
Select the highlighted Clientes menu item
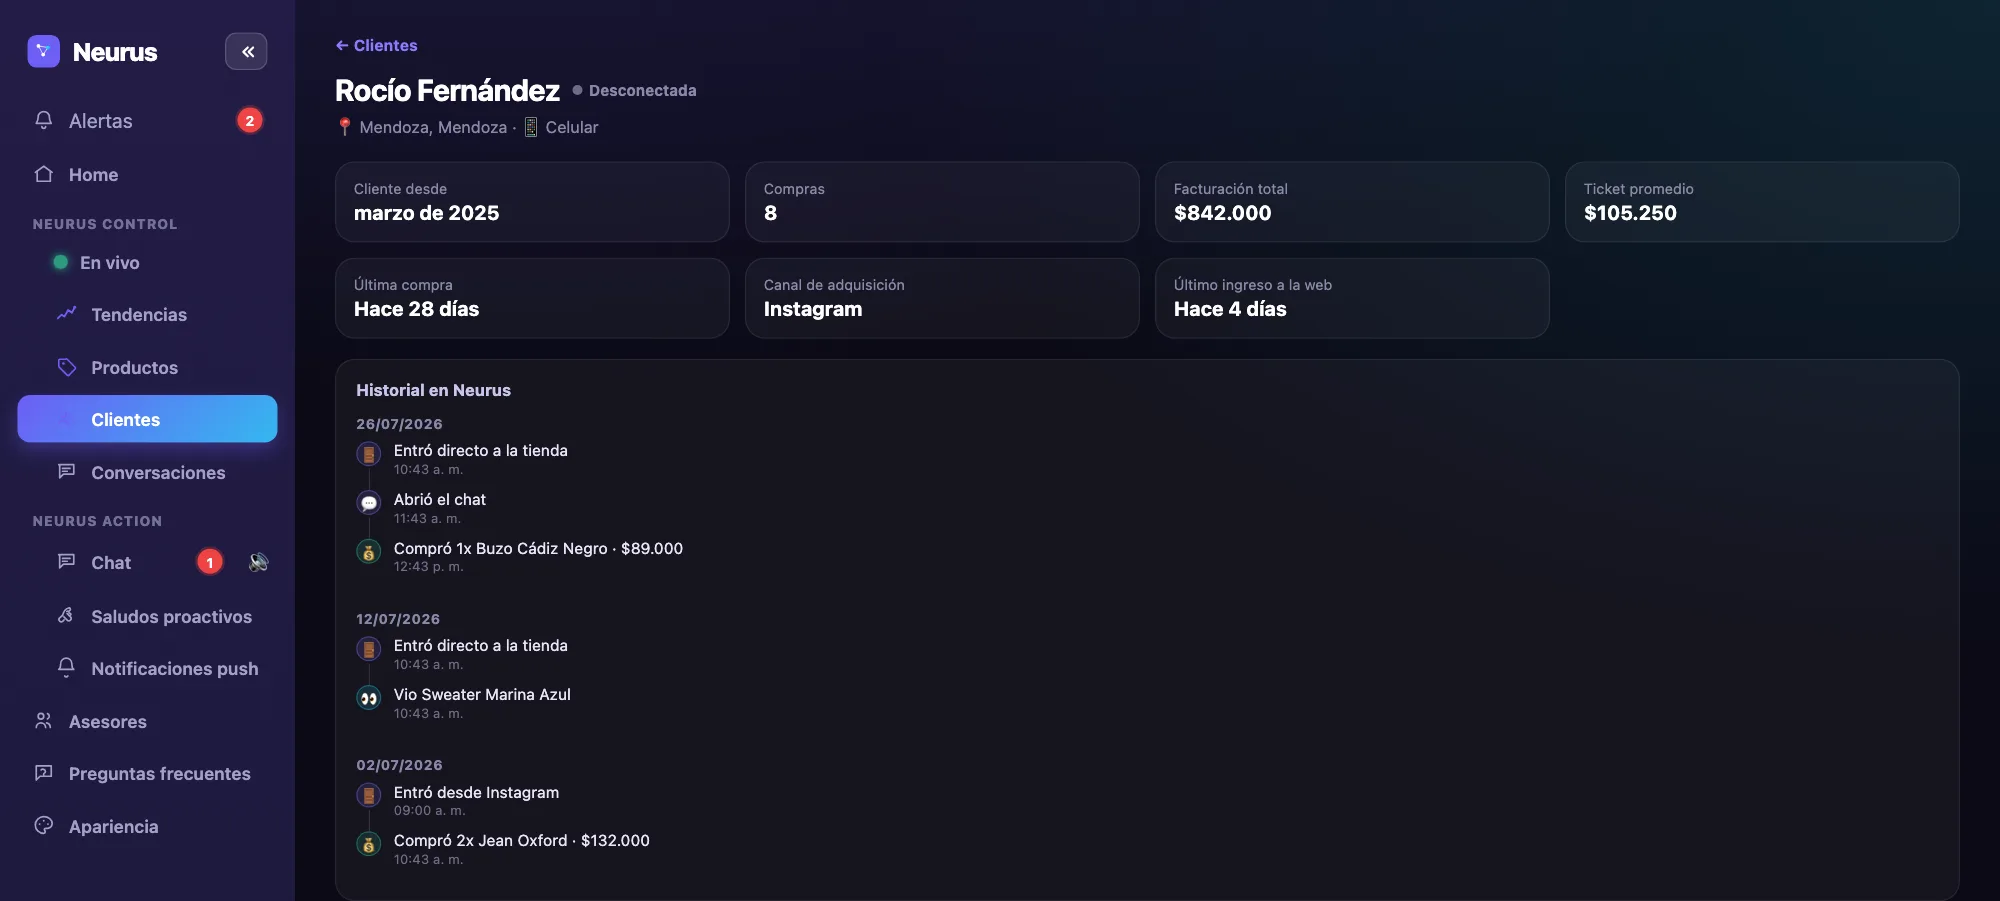pos(147,419)
